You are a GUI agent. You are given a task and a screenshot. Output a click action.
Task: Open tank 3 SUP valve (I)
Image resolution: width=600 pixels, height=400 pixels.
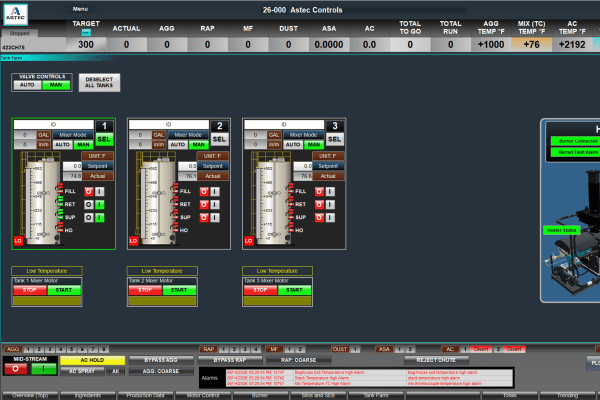[x=330, y=218]
